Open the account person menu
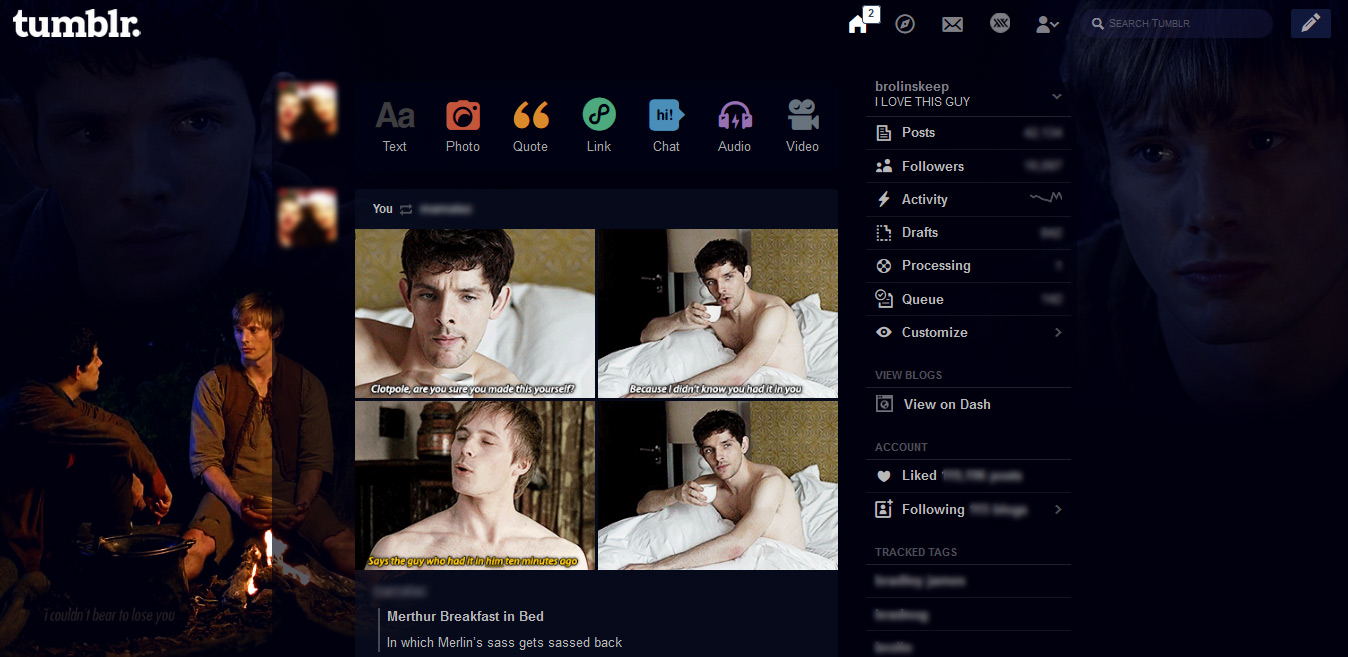Viewport: 1348px width, 657px height. click(1047, 24)
